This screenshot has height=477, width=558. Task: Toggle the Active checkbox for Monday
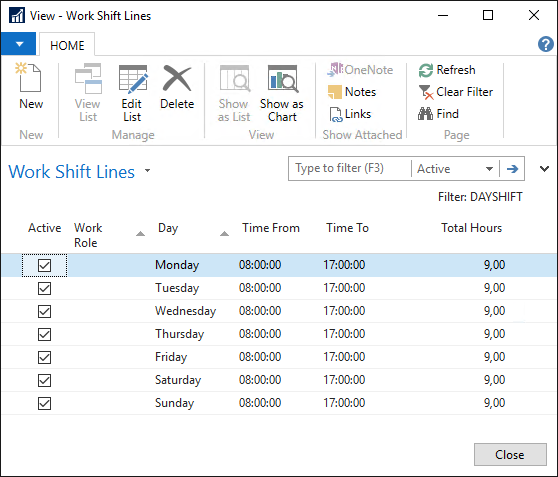pos(44,265)
